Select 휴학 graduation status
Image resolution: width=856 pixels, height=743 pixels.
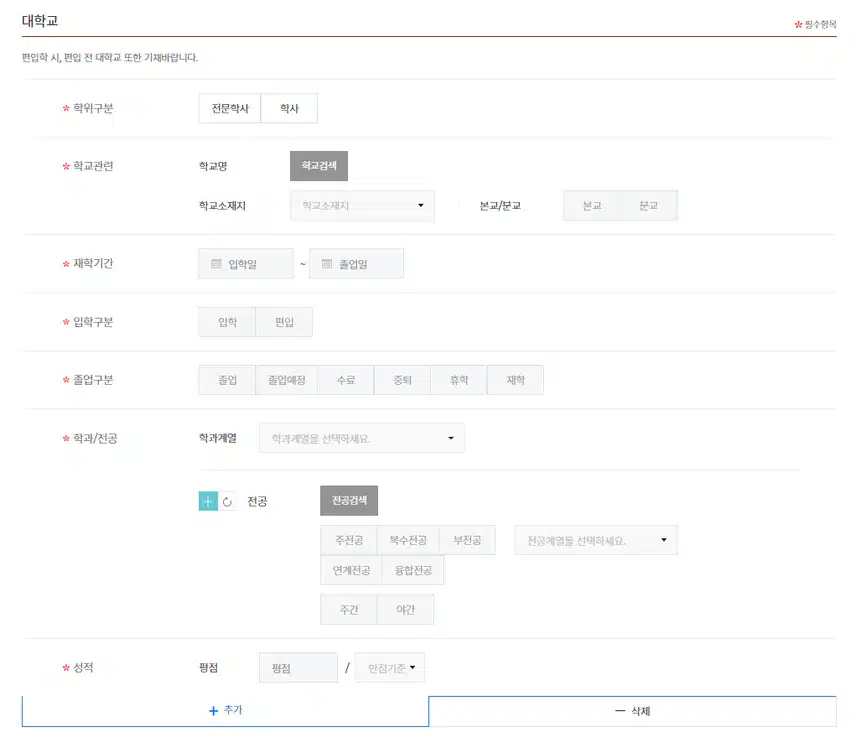(x=459, y=380)
